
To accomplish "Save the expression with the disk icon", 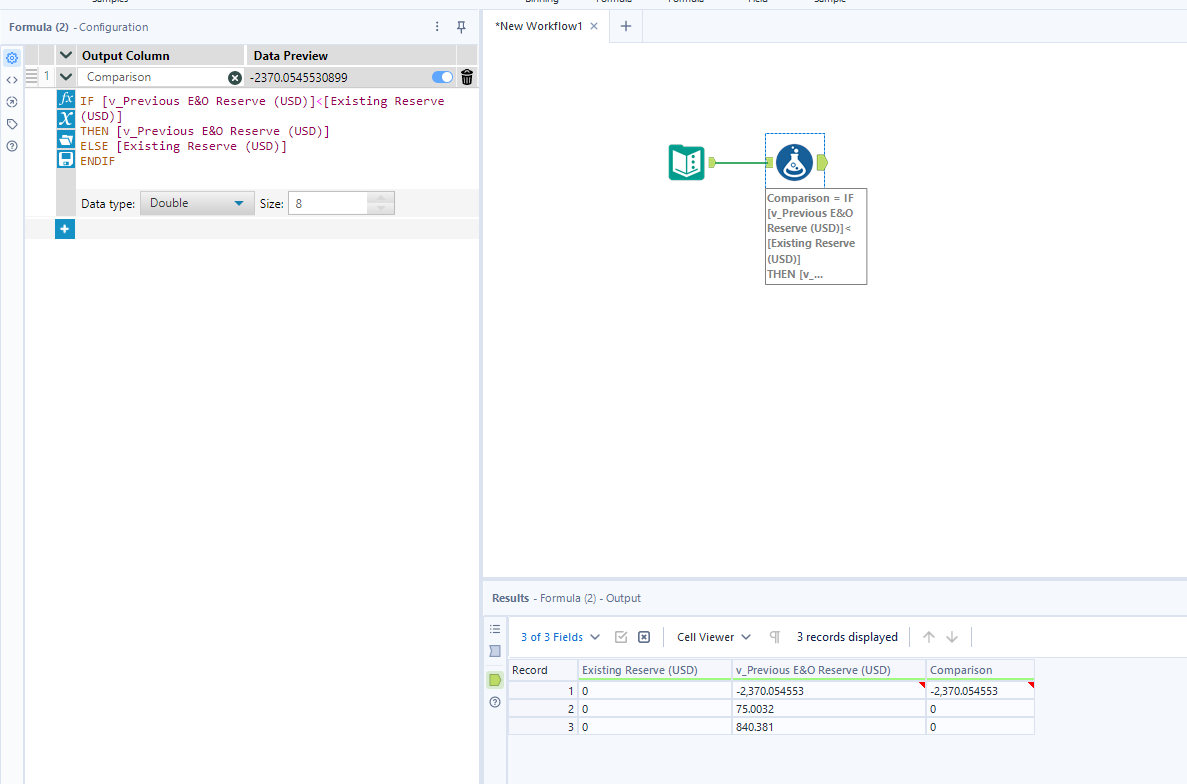I will pyautogui.click(x=65, y=159).
